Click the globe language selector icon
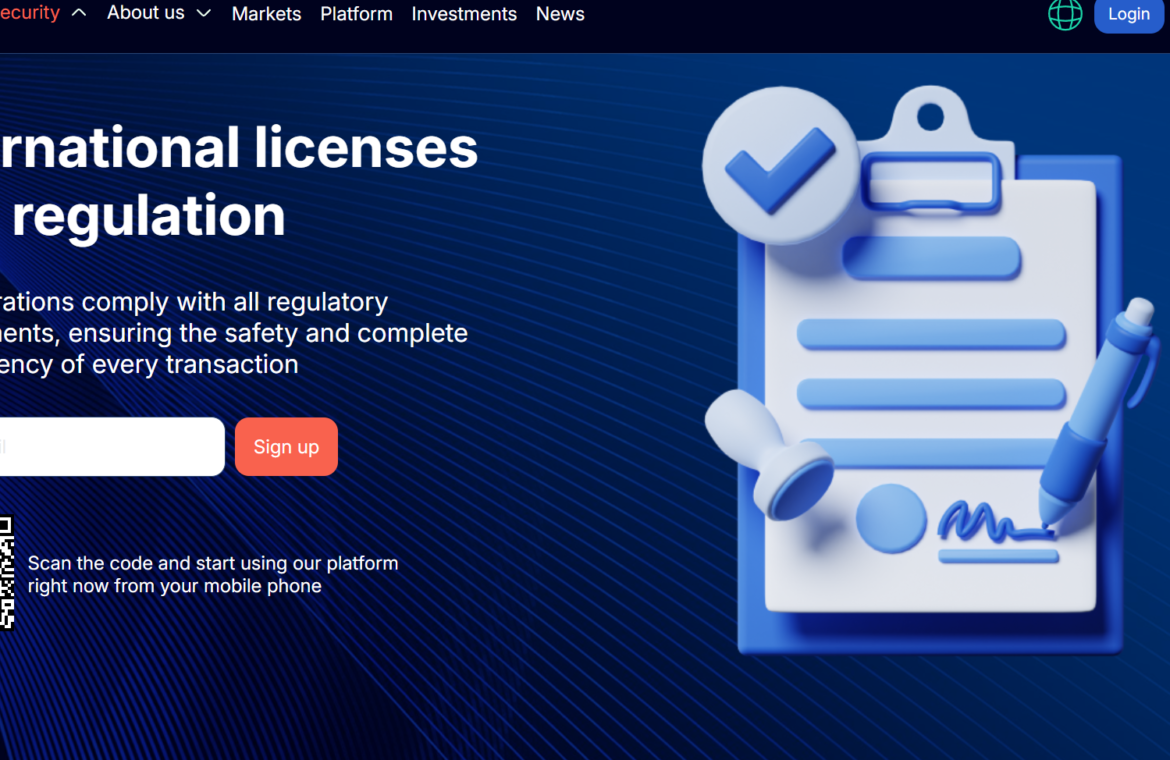1170x760 pixels. 1065,14
